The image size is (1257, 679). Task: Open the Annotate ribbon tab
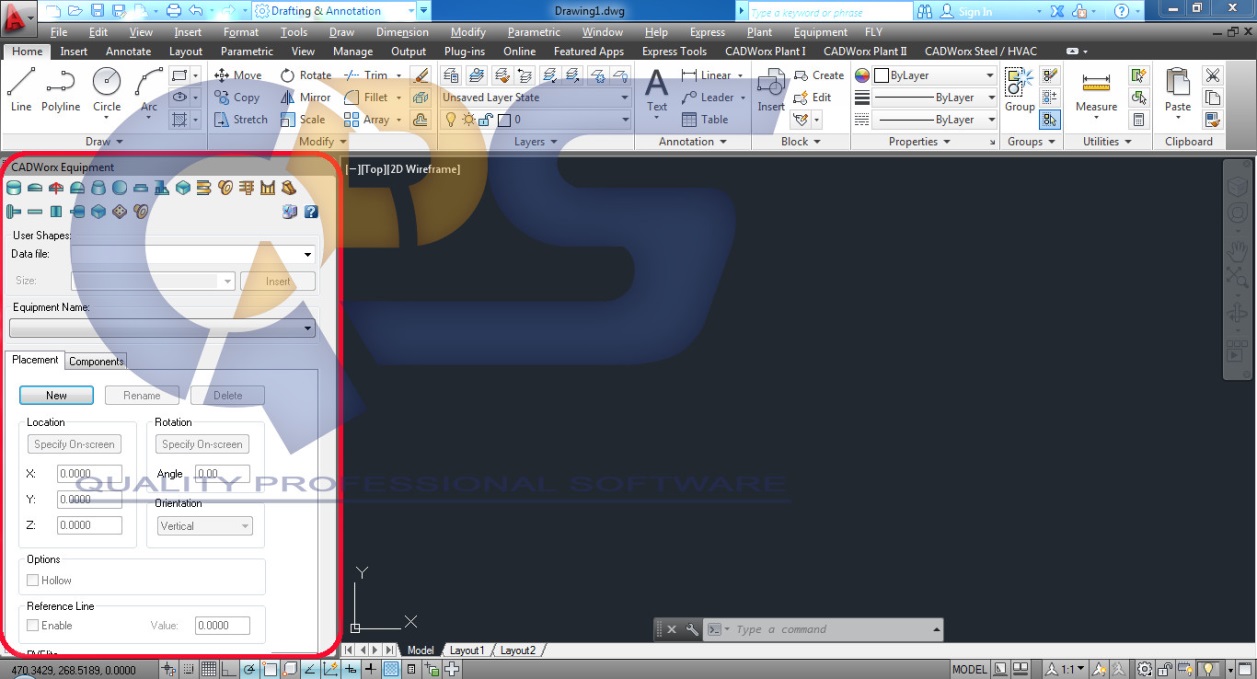[128, 51]
